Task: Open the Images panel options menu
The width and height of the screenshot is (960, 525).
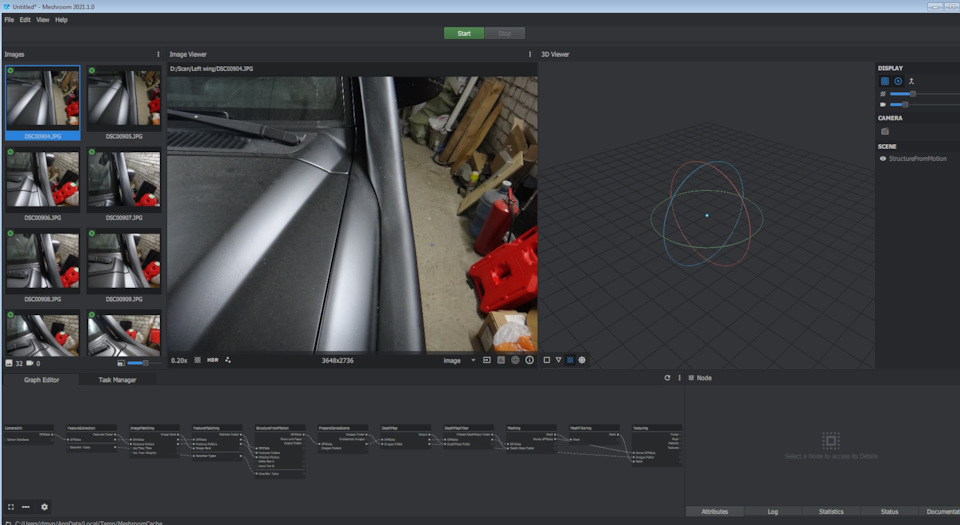Action: 158,54
